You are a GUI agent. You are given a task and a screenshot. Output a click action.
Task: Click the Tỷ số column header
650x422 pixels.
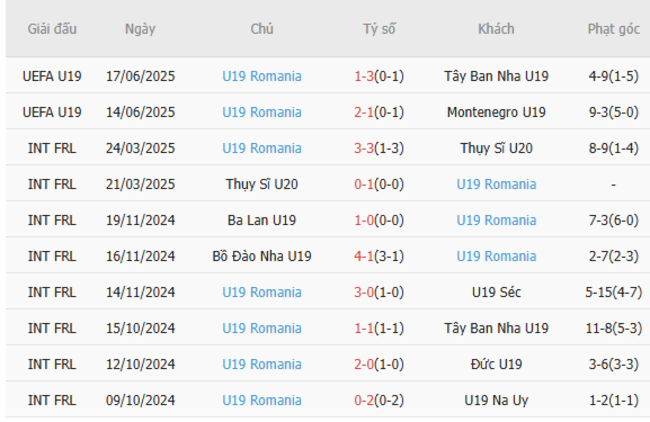379,29
